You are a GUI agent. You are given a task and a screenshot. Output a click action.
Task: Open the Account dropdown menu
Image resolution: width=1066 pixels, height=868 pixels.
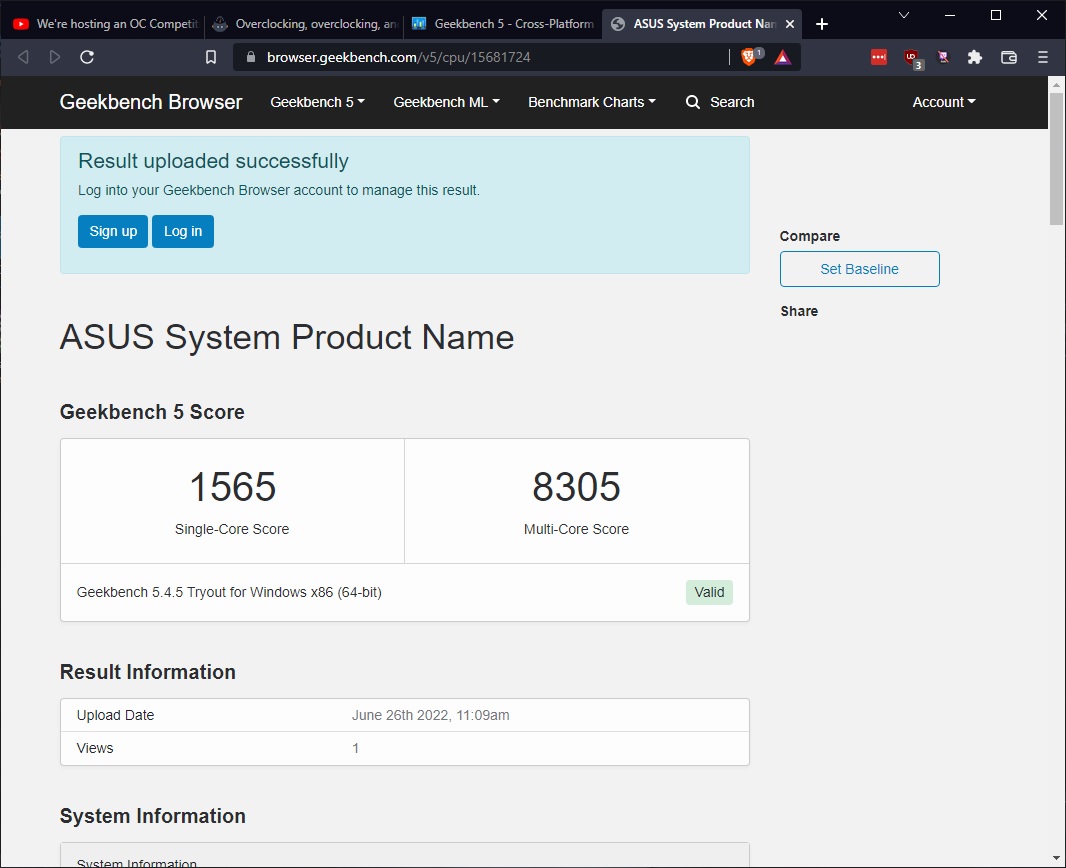(944, 102)
